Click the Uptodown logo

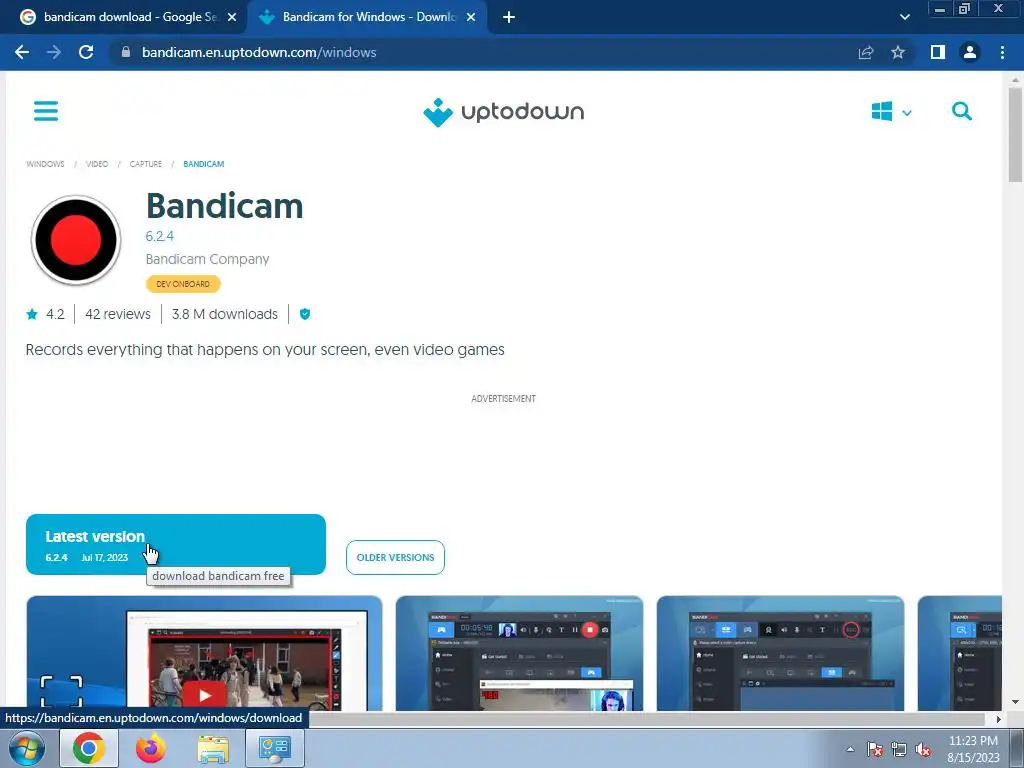pyautogui.click(x=504, y=112)
